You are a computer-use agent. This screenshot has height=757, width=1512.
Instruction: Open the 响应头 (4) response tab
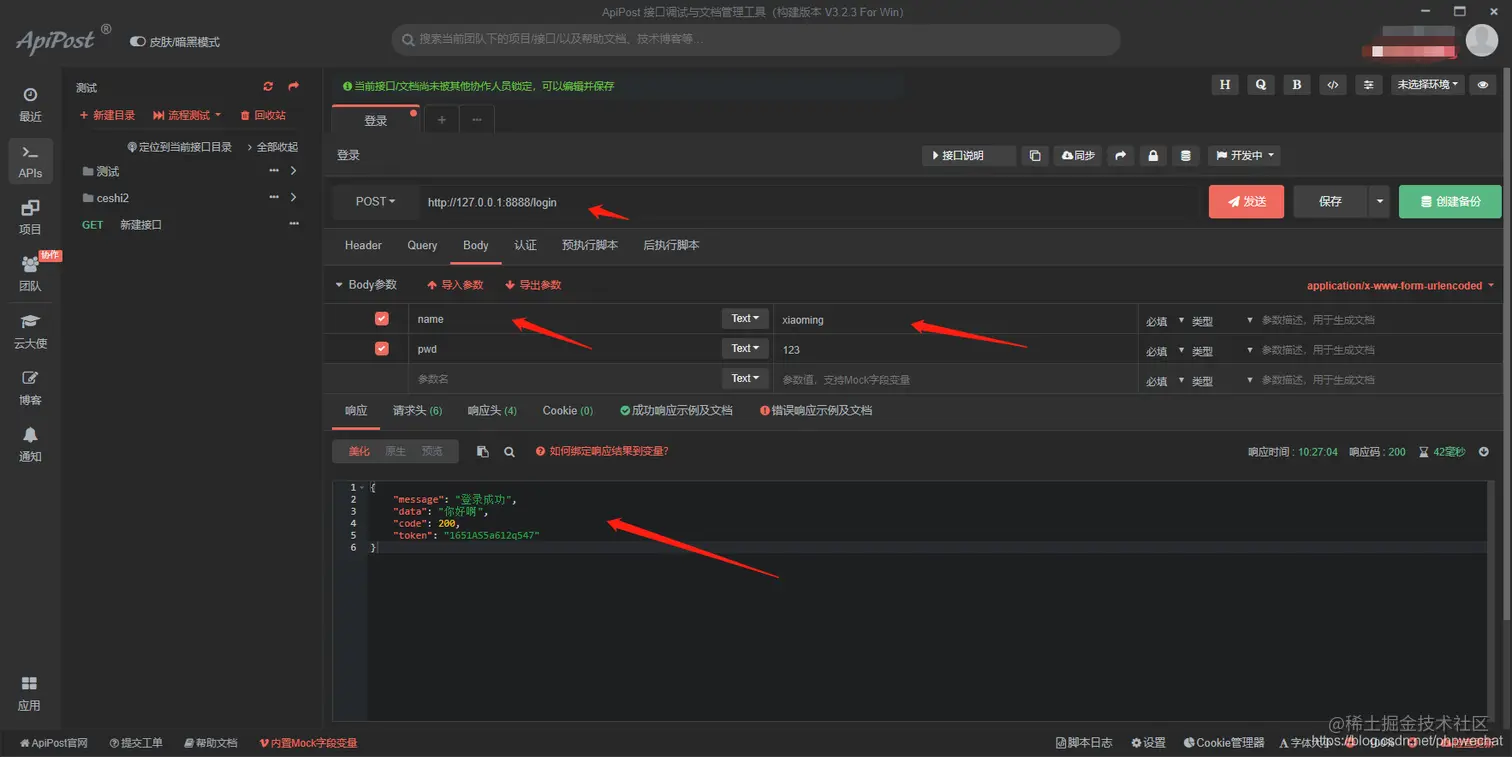[x=492, y=411]
